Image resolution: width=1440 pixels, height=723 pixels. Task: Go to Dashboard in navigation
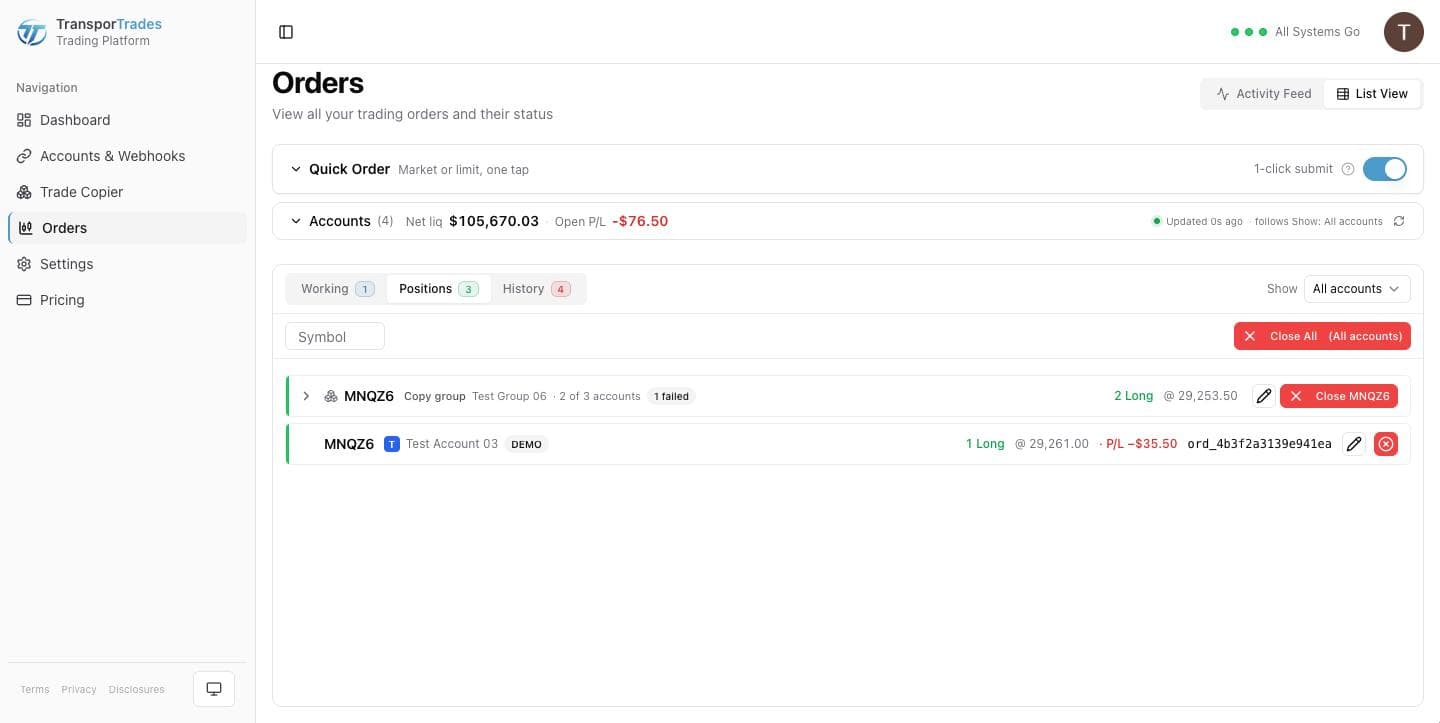coord(127,120)
